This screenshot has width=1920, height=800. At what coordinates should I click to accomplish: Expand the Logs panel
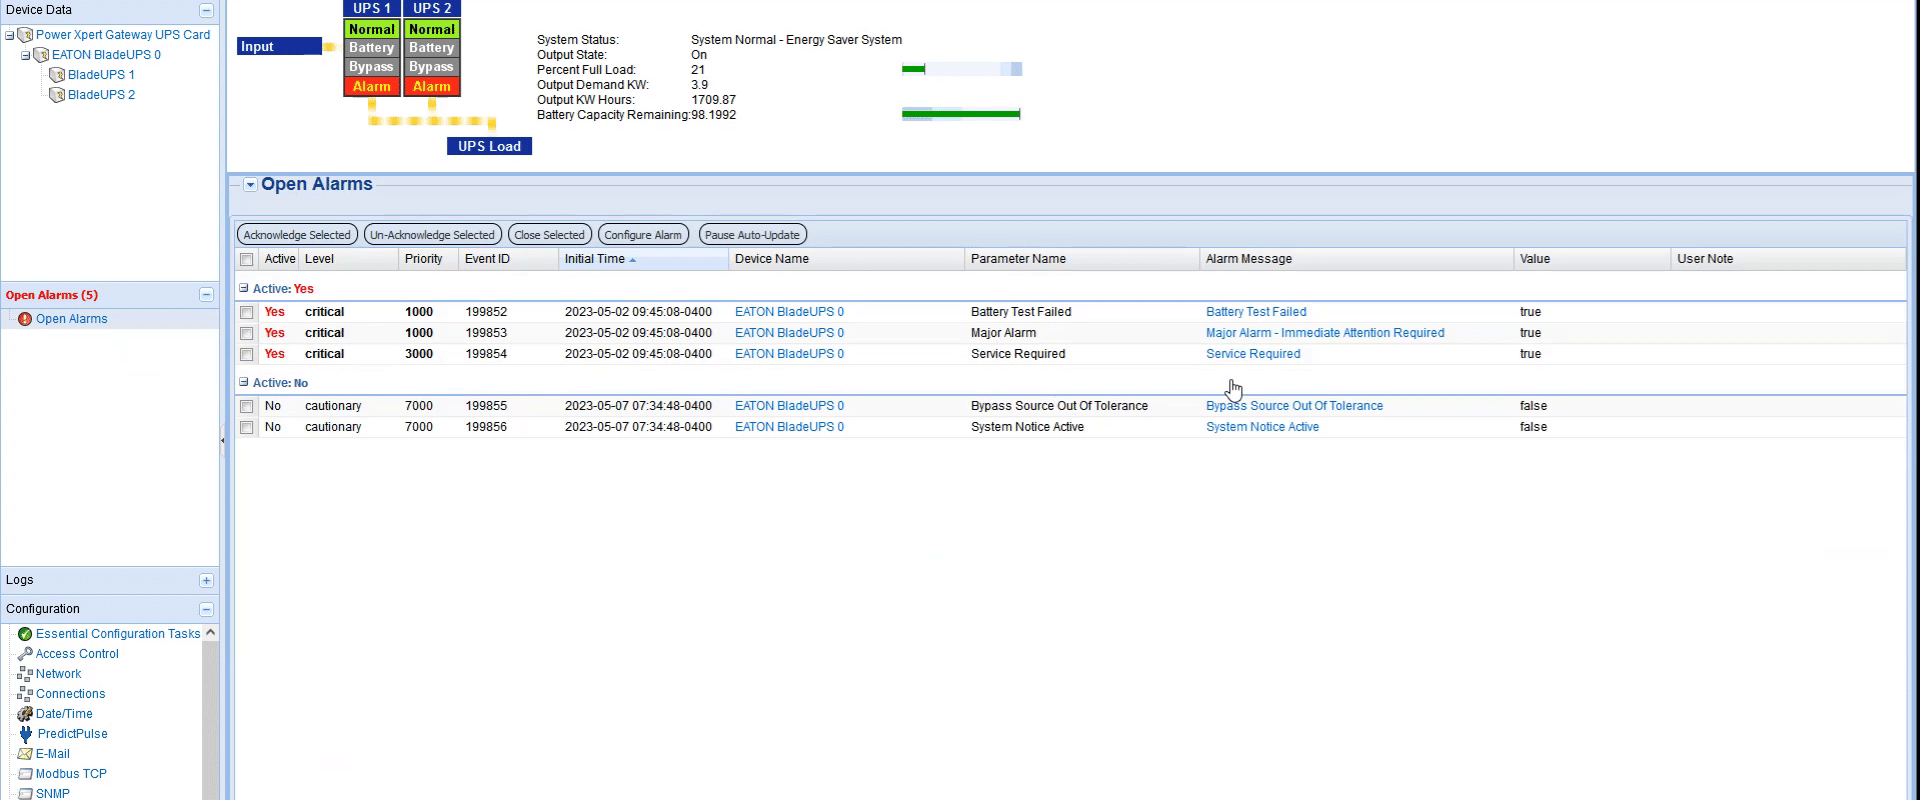[206, 581]
